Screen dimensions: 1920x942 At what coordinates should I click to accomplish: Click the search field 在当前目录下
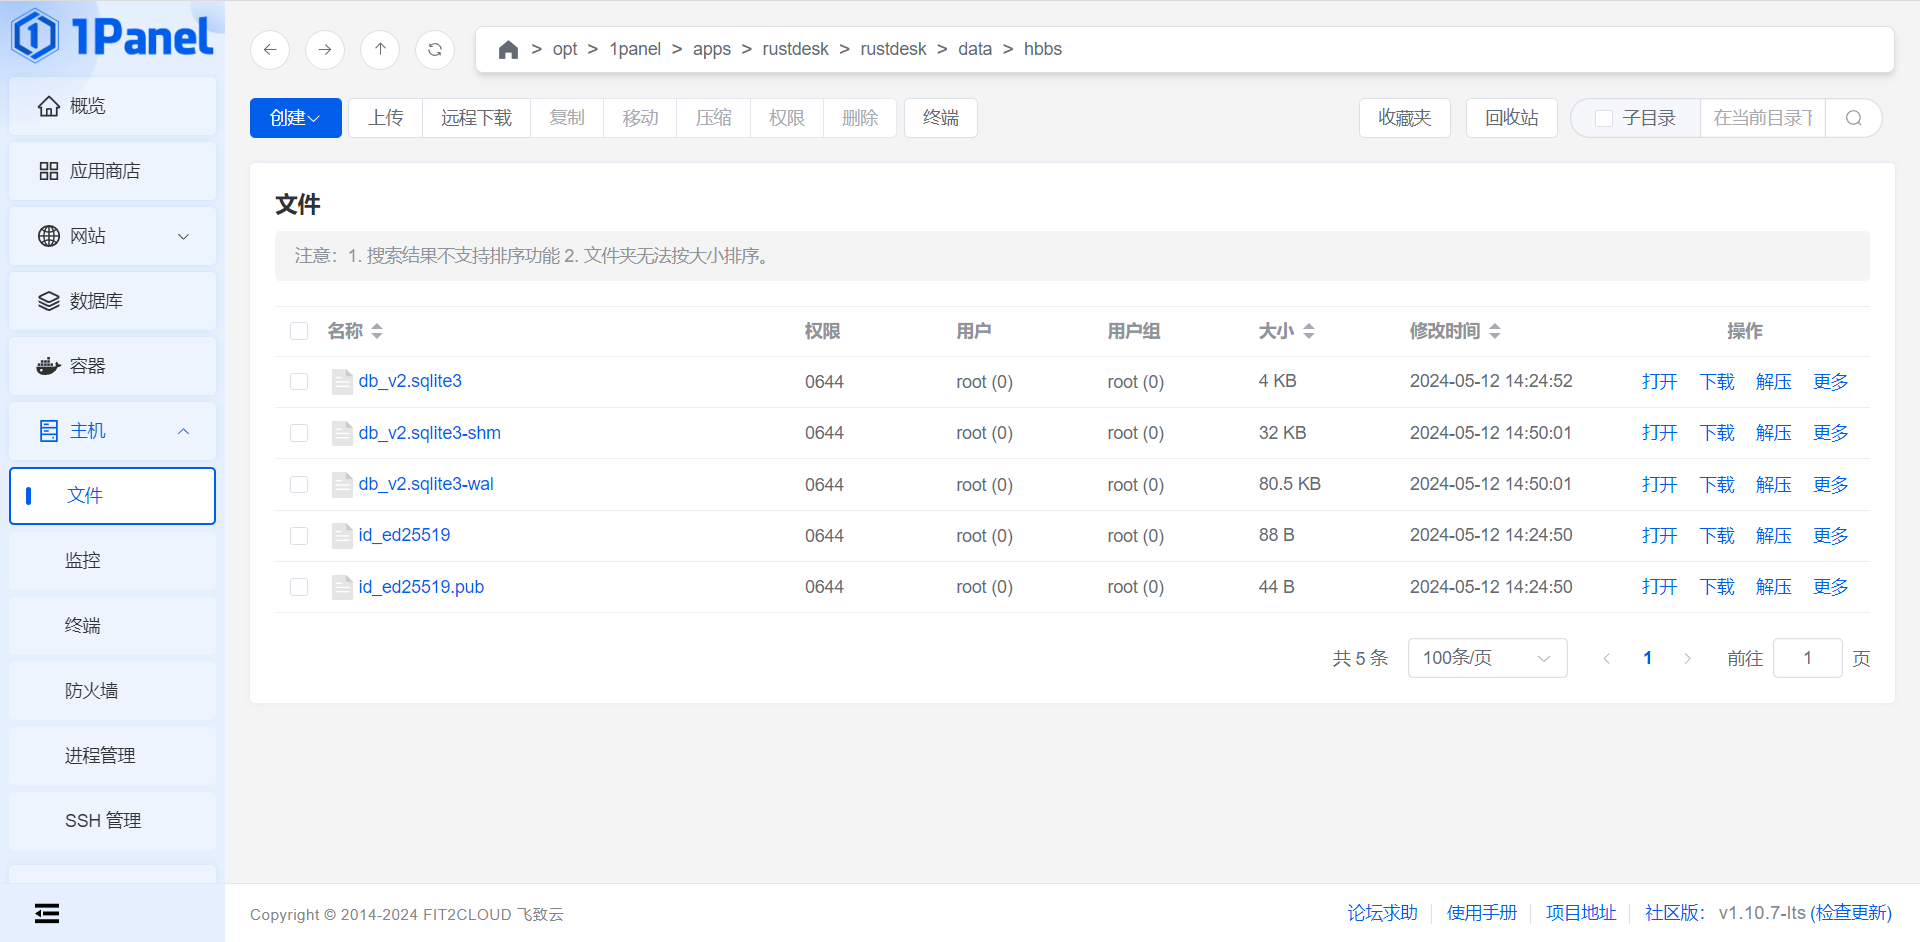[x=1763, y=118]
